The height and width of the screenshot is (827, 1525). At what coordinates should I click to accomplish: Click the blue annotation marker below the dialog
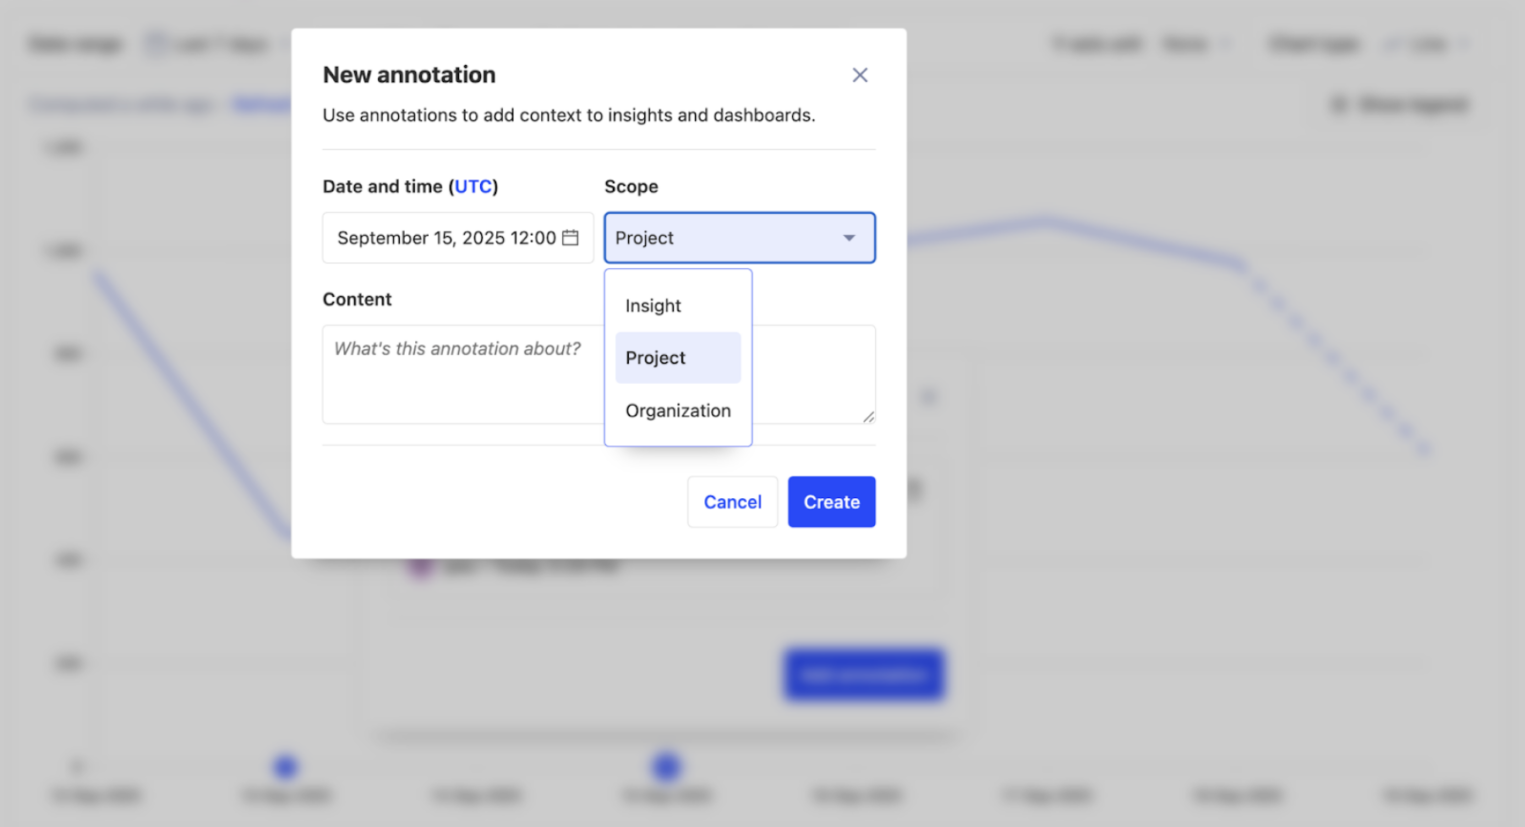666,767
